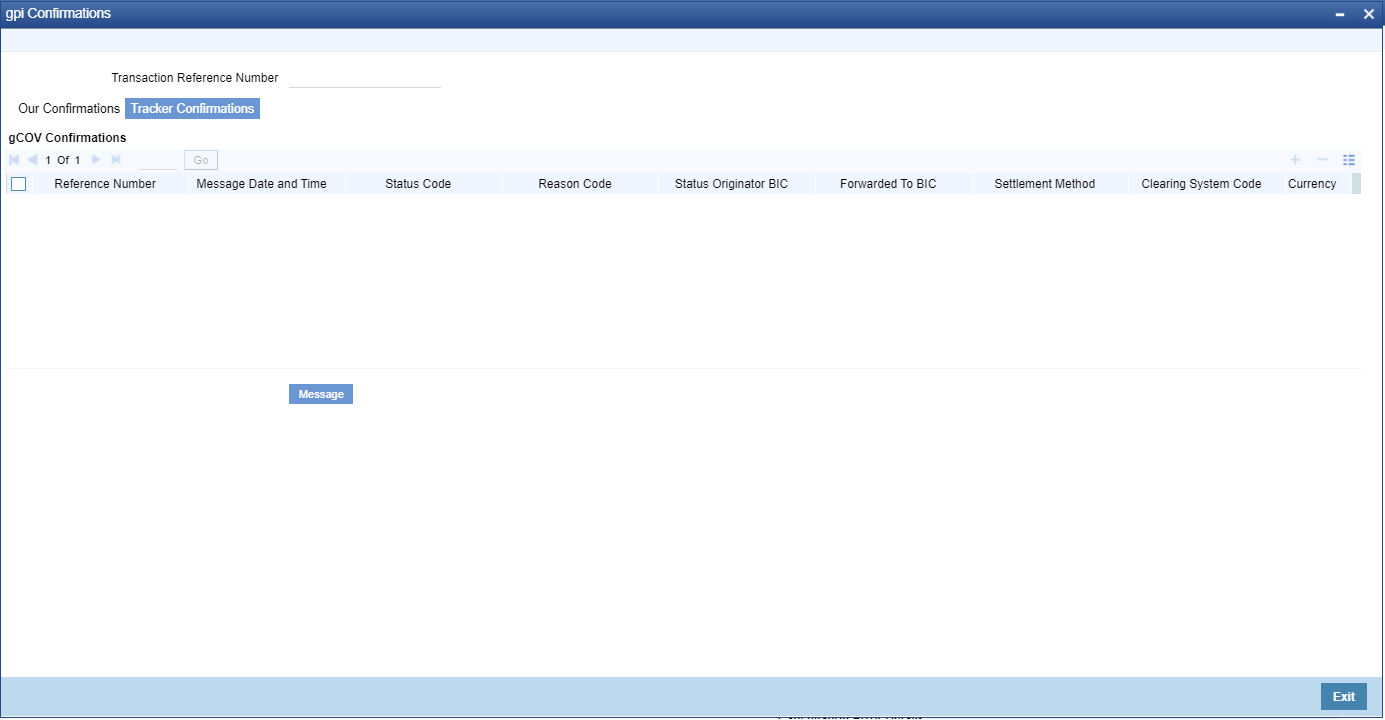
Task: Minimize the gpi Confirmations window
Action: pyautogui.click(x=1340, y=14)
